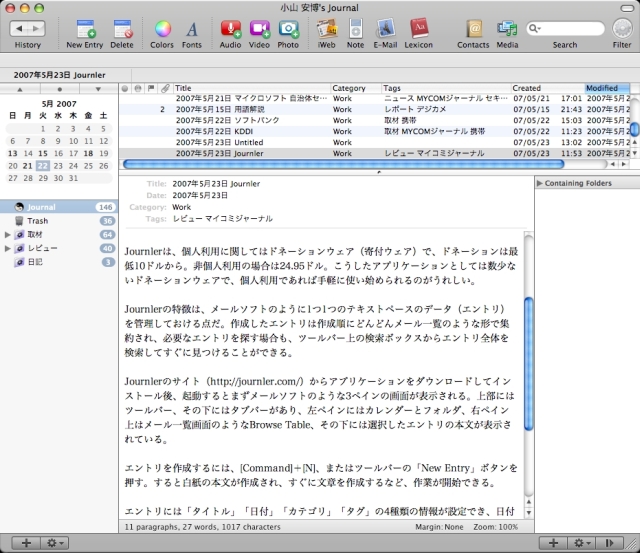The width and height of the screenshot is (640, 553).
Task: Click the Filter toolbar button
Action: [622, 29]
